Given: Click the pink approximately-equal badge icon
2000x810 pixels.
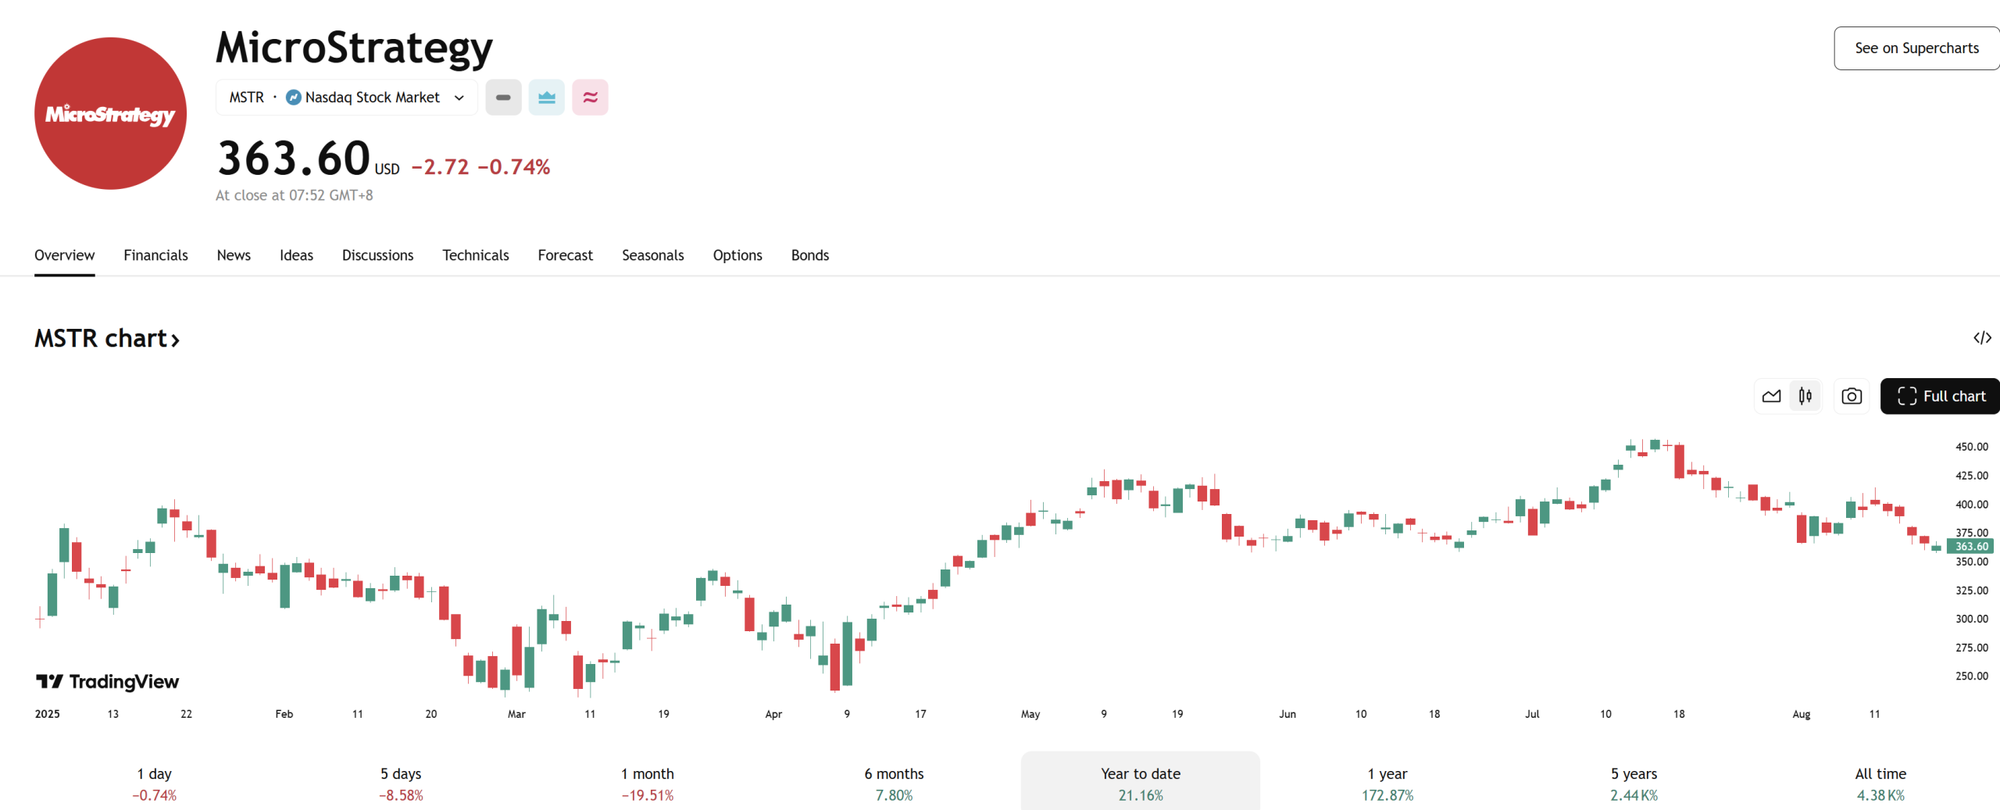Looking at the screenshot, I should 590,97.
